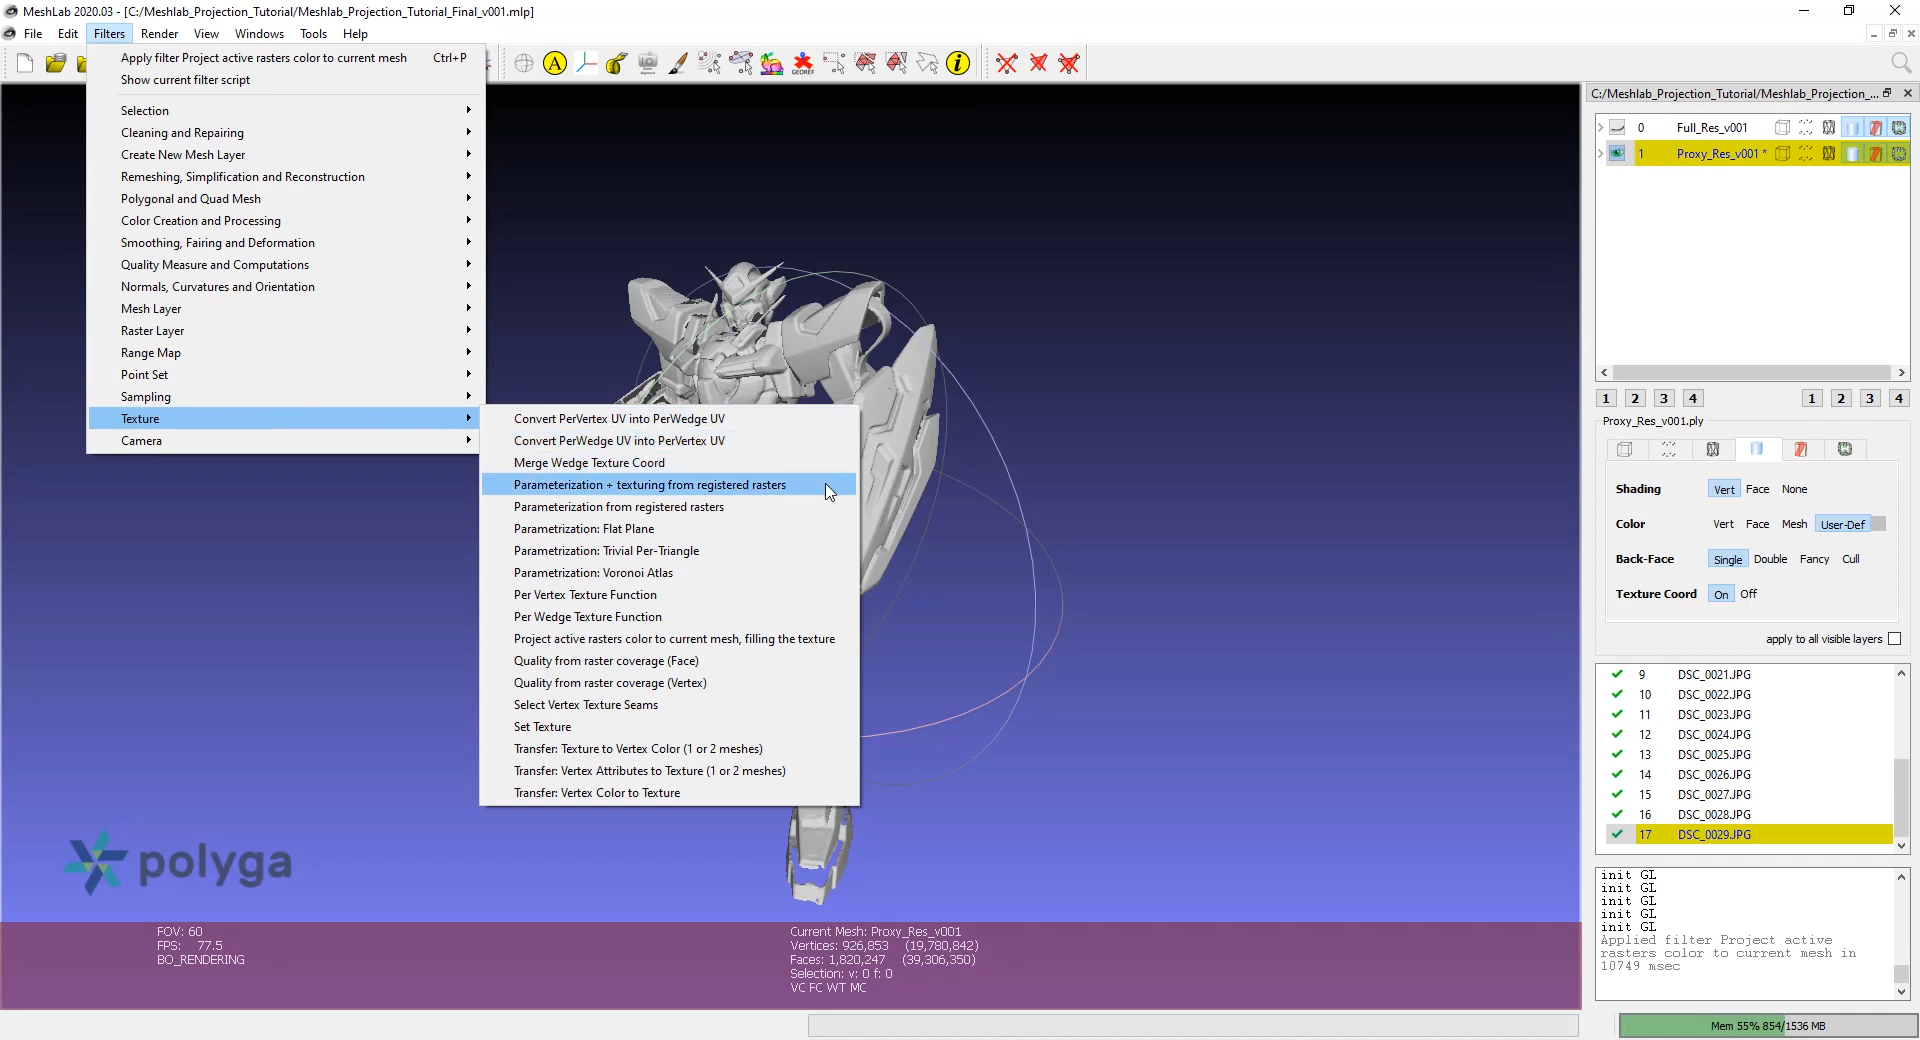Toggle checkmark for DSC_0025.JPG raster
Viewport: 1920px width, 1040px height.
(1616, 754)
